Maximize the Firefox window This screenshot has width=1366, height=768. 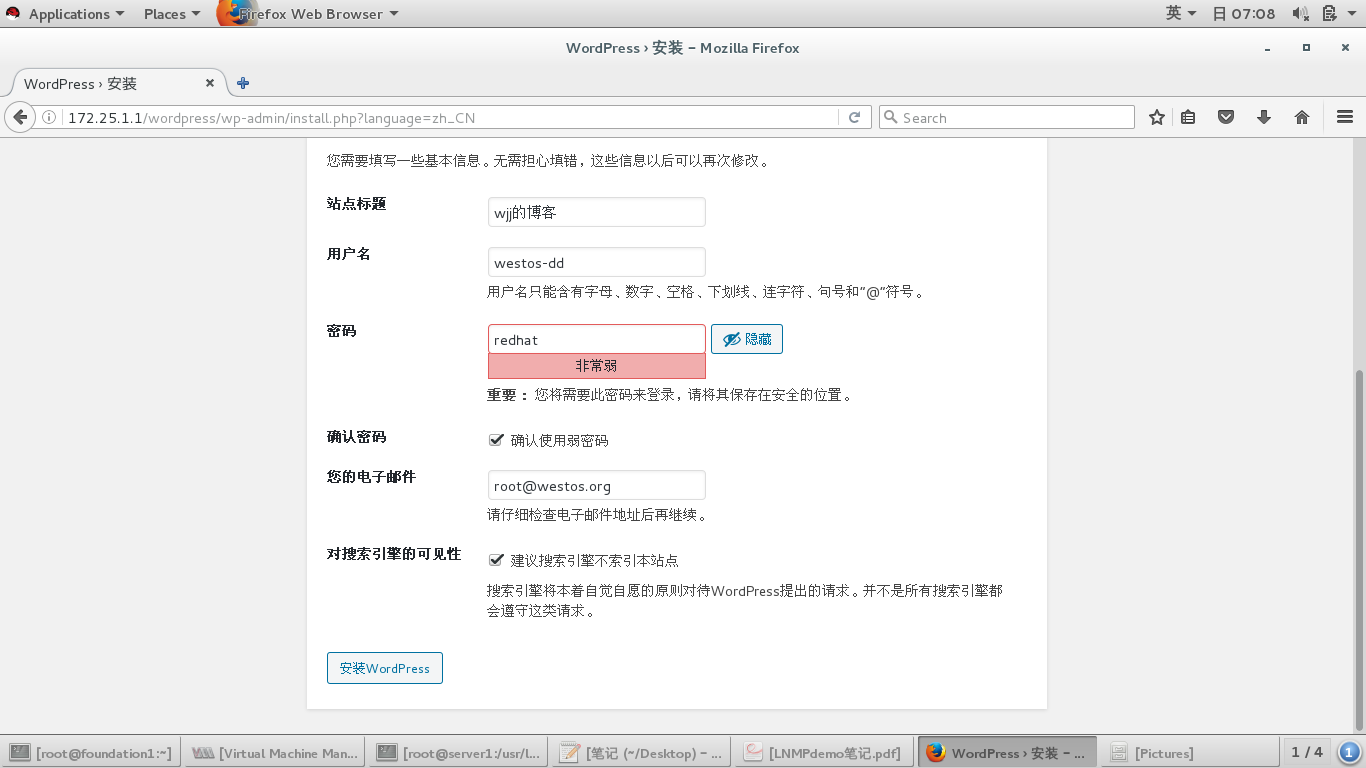[x=1306, y=48]
